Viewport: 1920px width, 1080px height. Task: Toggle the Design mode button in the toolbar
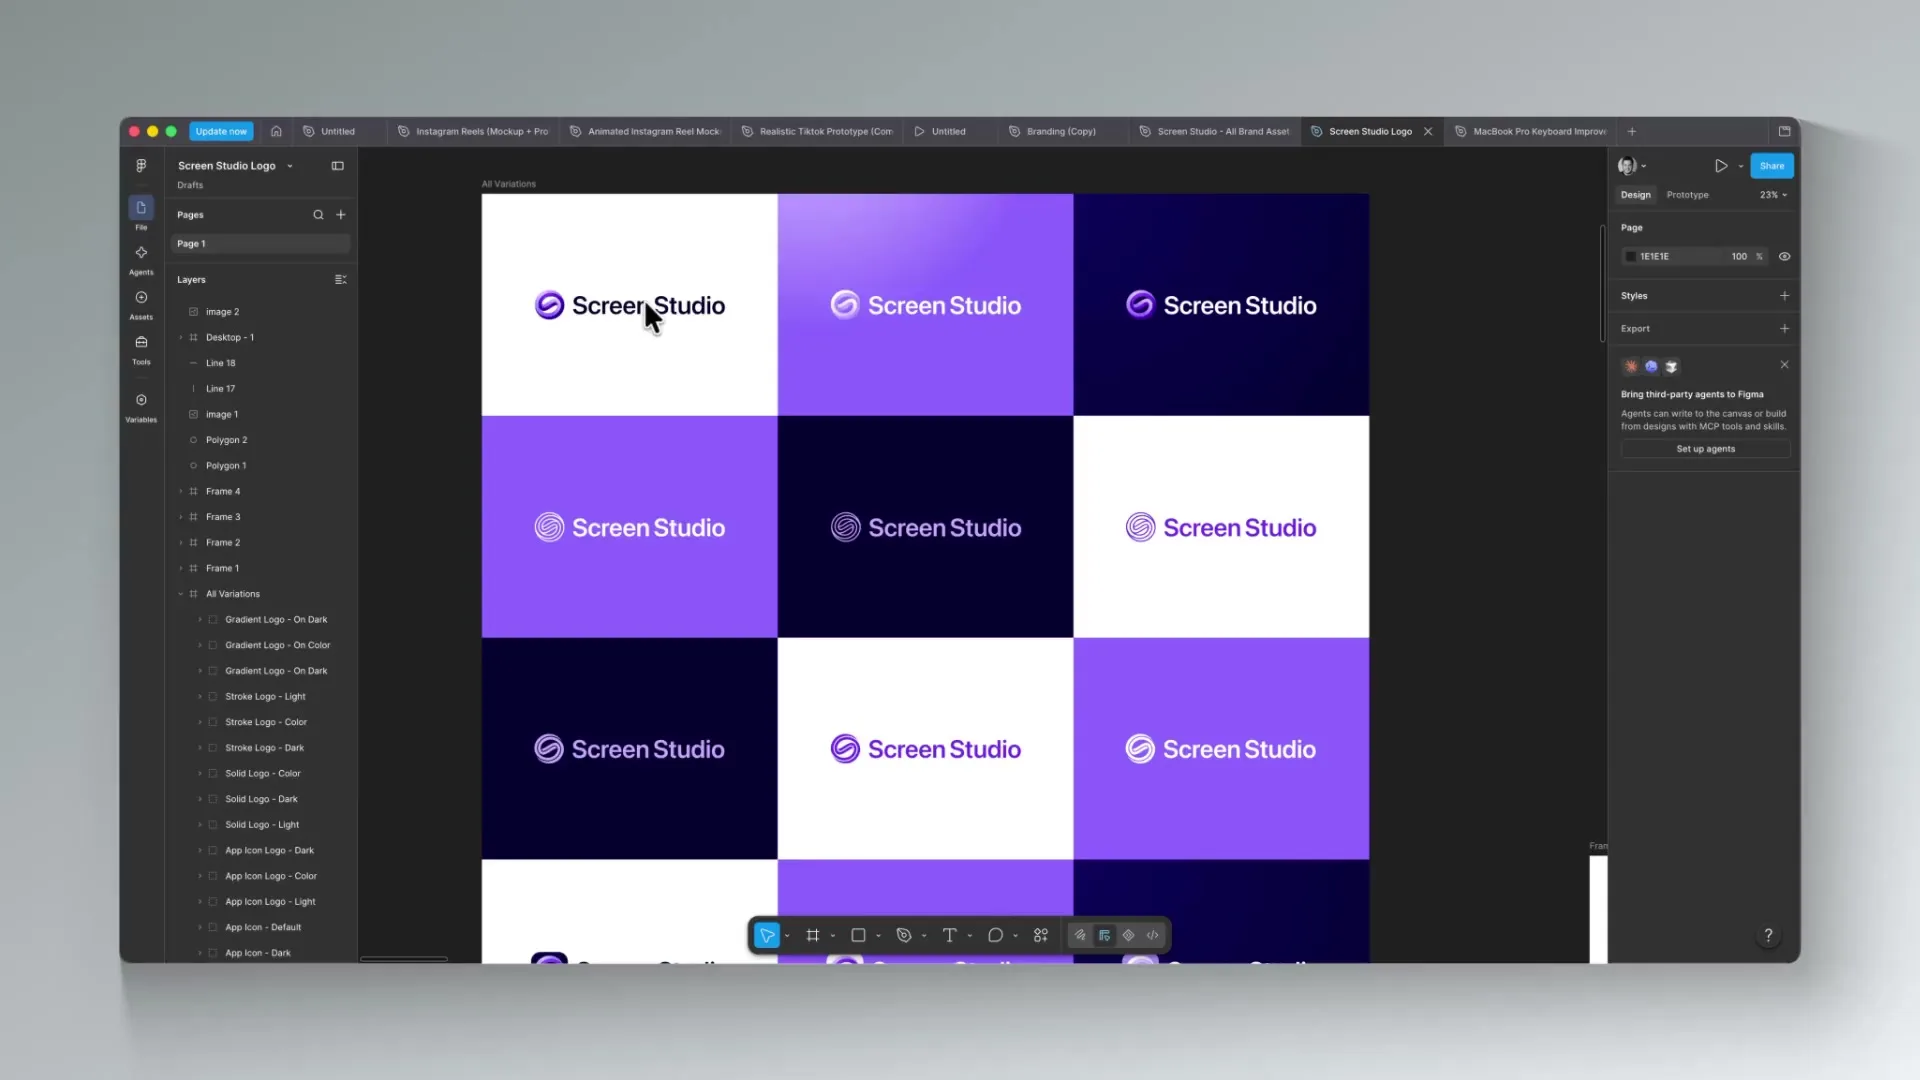tap(1104, 935)
